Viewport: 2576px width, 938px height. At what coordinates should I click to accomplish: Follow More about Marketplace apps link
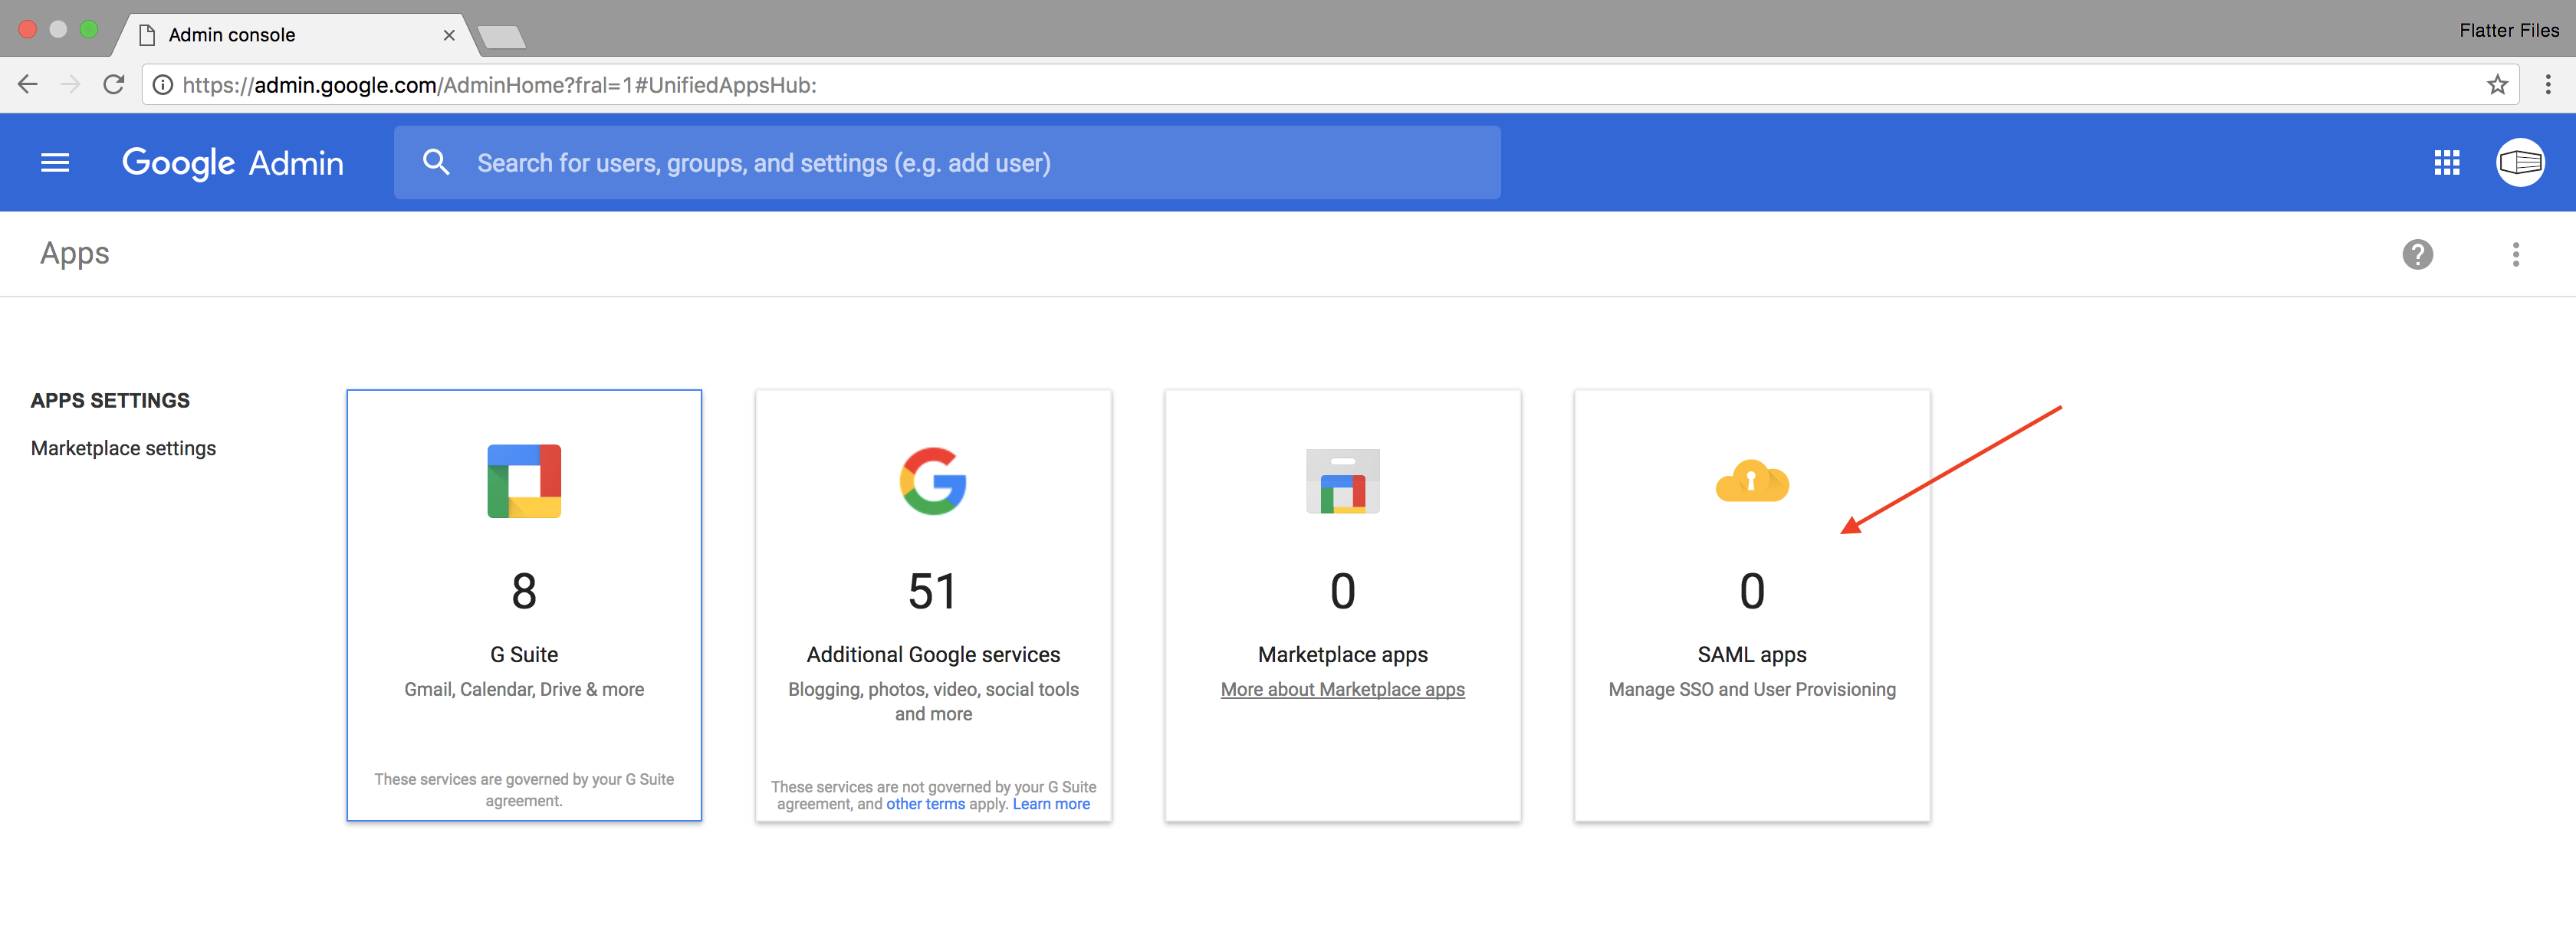point(1342,689)
